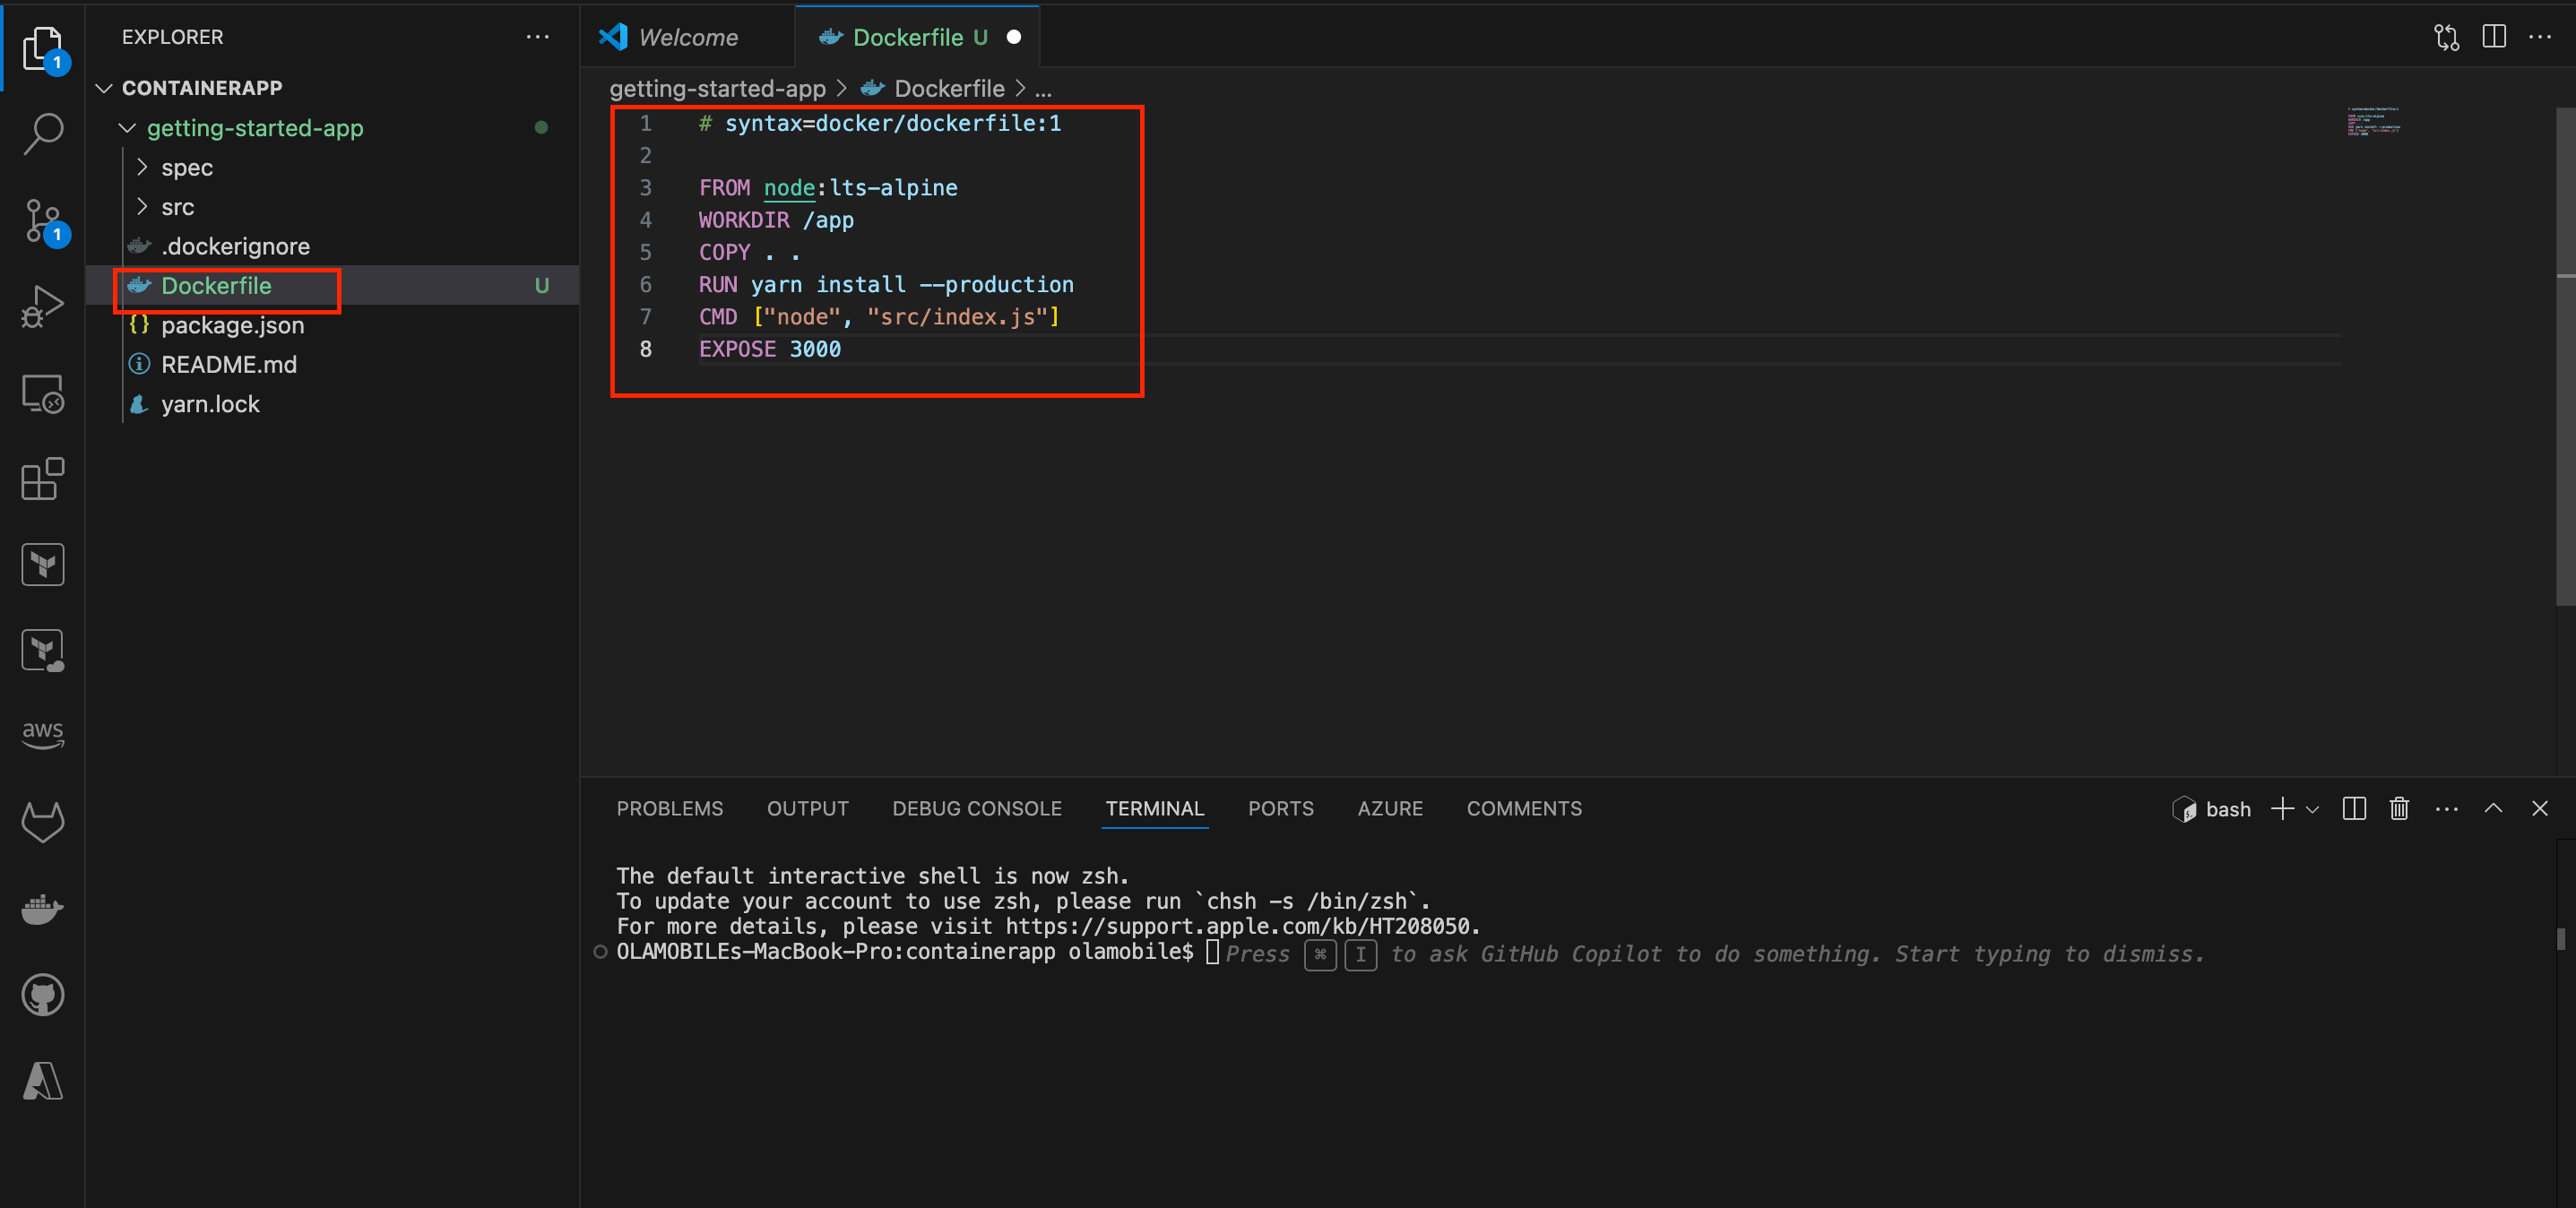Click the 'RUN yarn install --production' line
Screen dimensions: 2576x1208
886,284
